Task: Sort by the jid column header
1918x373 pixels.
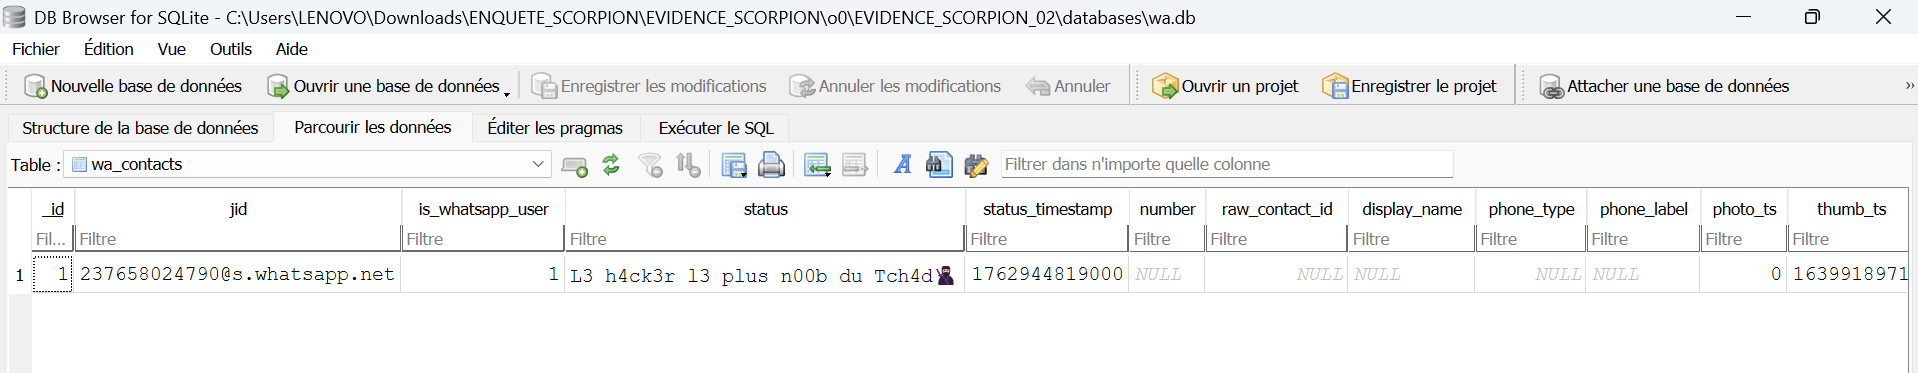Action: click(238, 209)
